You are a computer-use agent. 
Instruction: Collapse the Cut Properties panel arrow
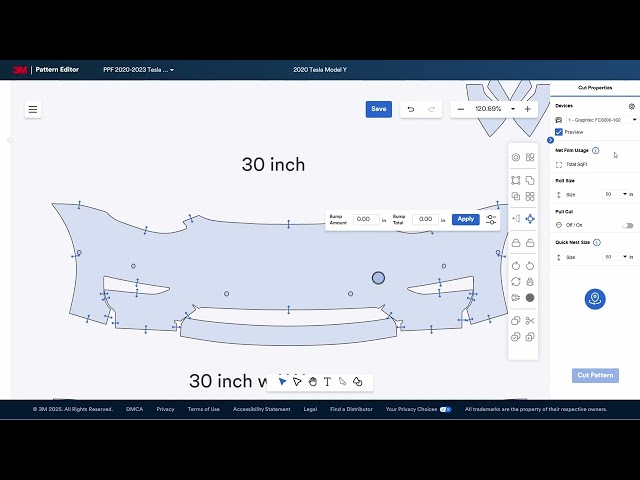click(550, 140)
